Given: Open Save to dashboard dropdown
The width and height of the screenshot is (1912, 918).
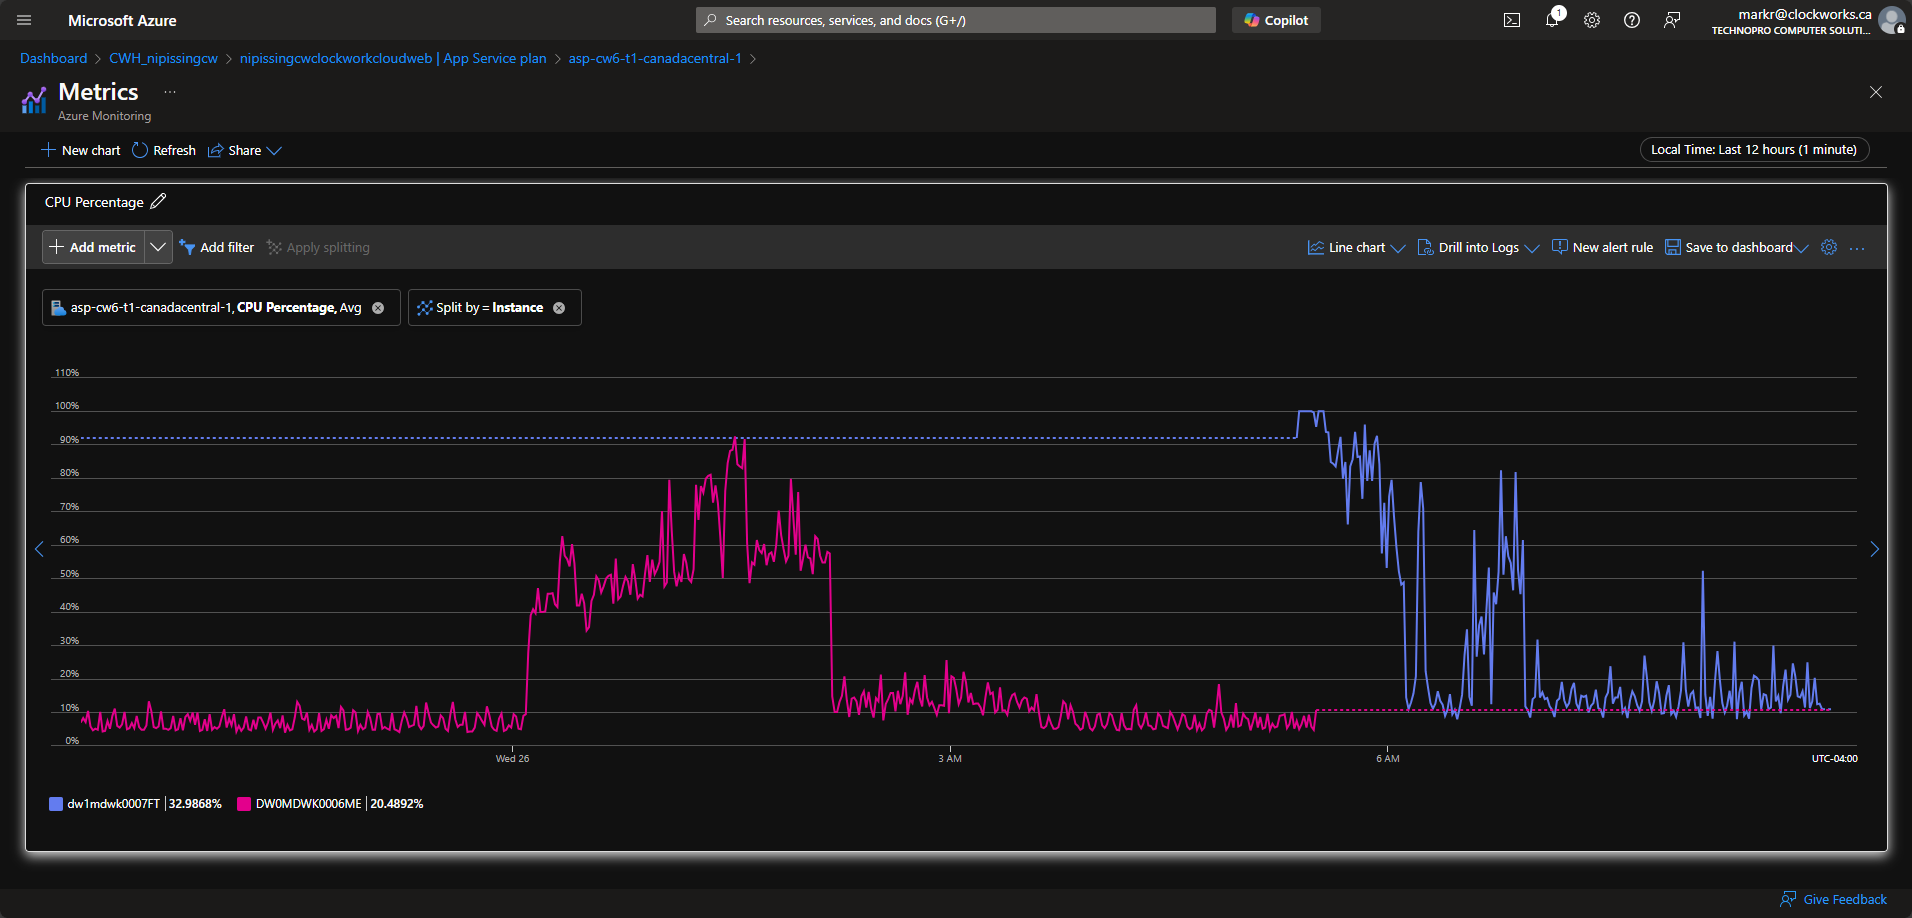Looking at the screenshot, I should pyautogui.click(x=1736, y=247).
